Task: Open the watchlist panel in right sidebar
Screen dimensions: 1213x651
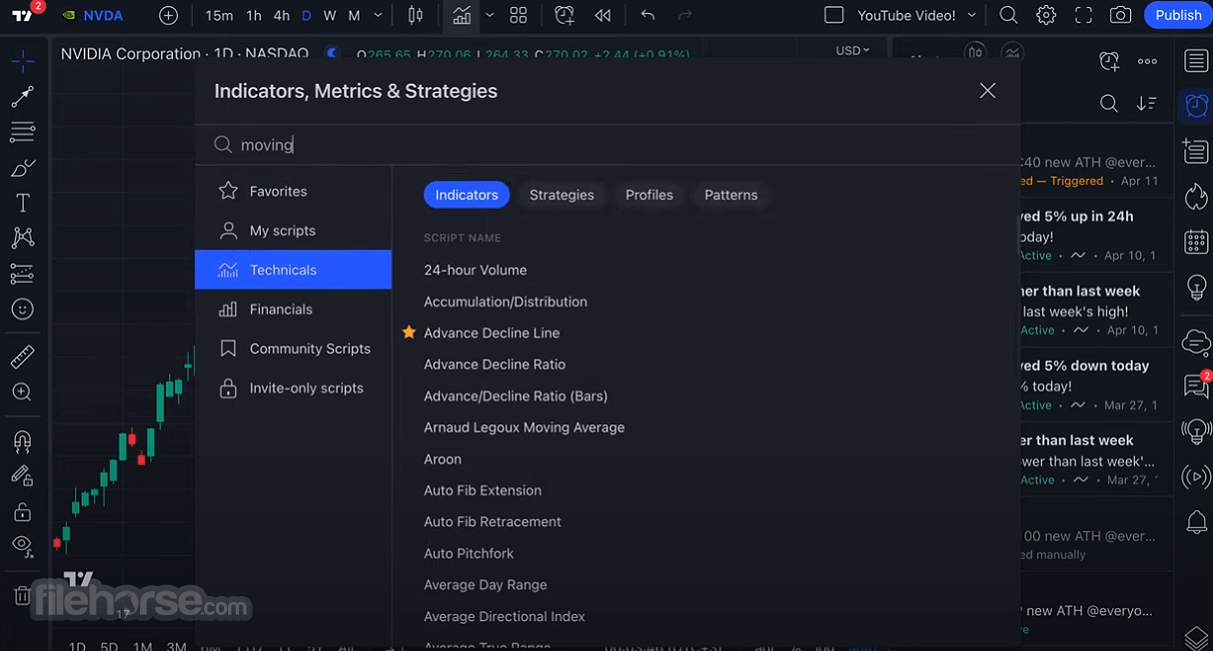Action: 1196,61
